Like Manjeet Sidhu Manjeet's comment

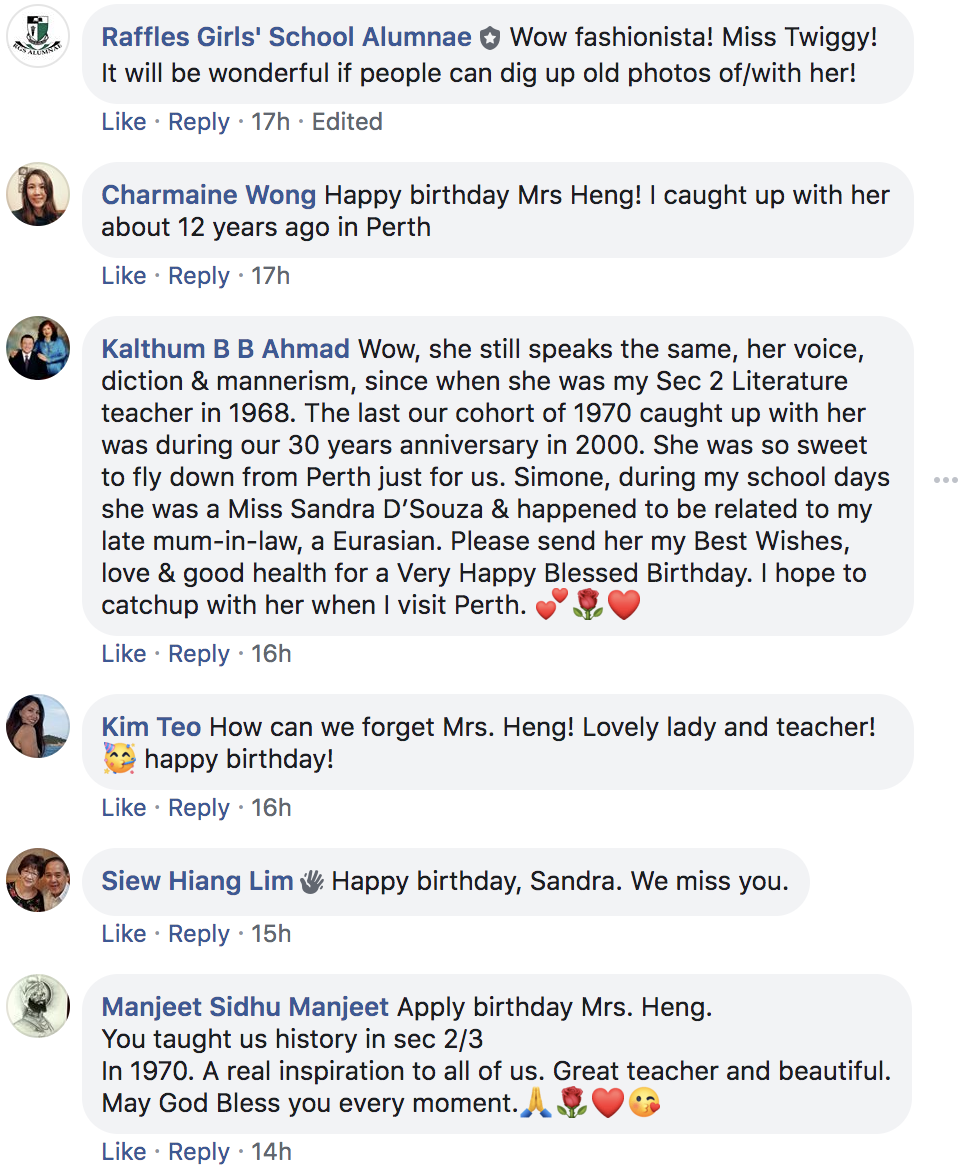pyautogui.click(x=124, y=1152)
